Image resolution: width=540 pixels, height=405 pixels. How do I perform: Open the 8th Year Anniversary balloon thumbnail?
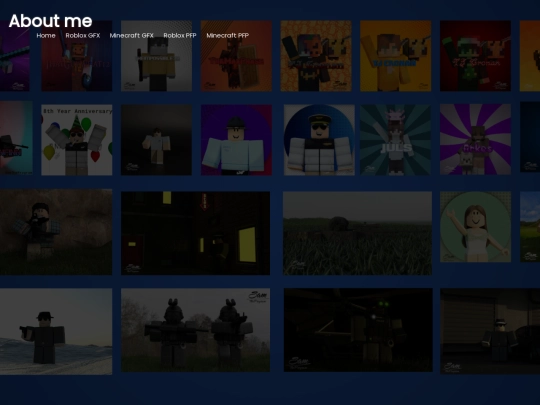[77, 140]
